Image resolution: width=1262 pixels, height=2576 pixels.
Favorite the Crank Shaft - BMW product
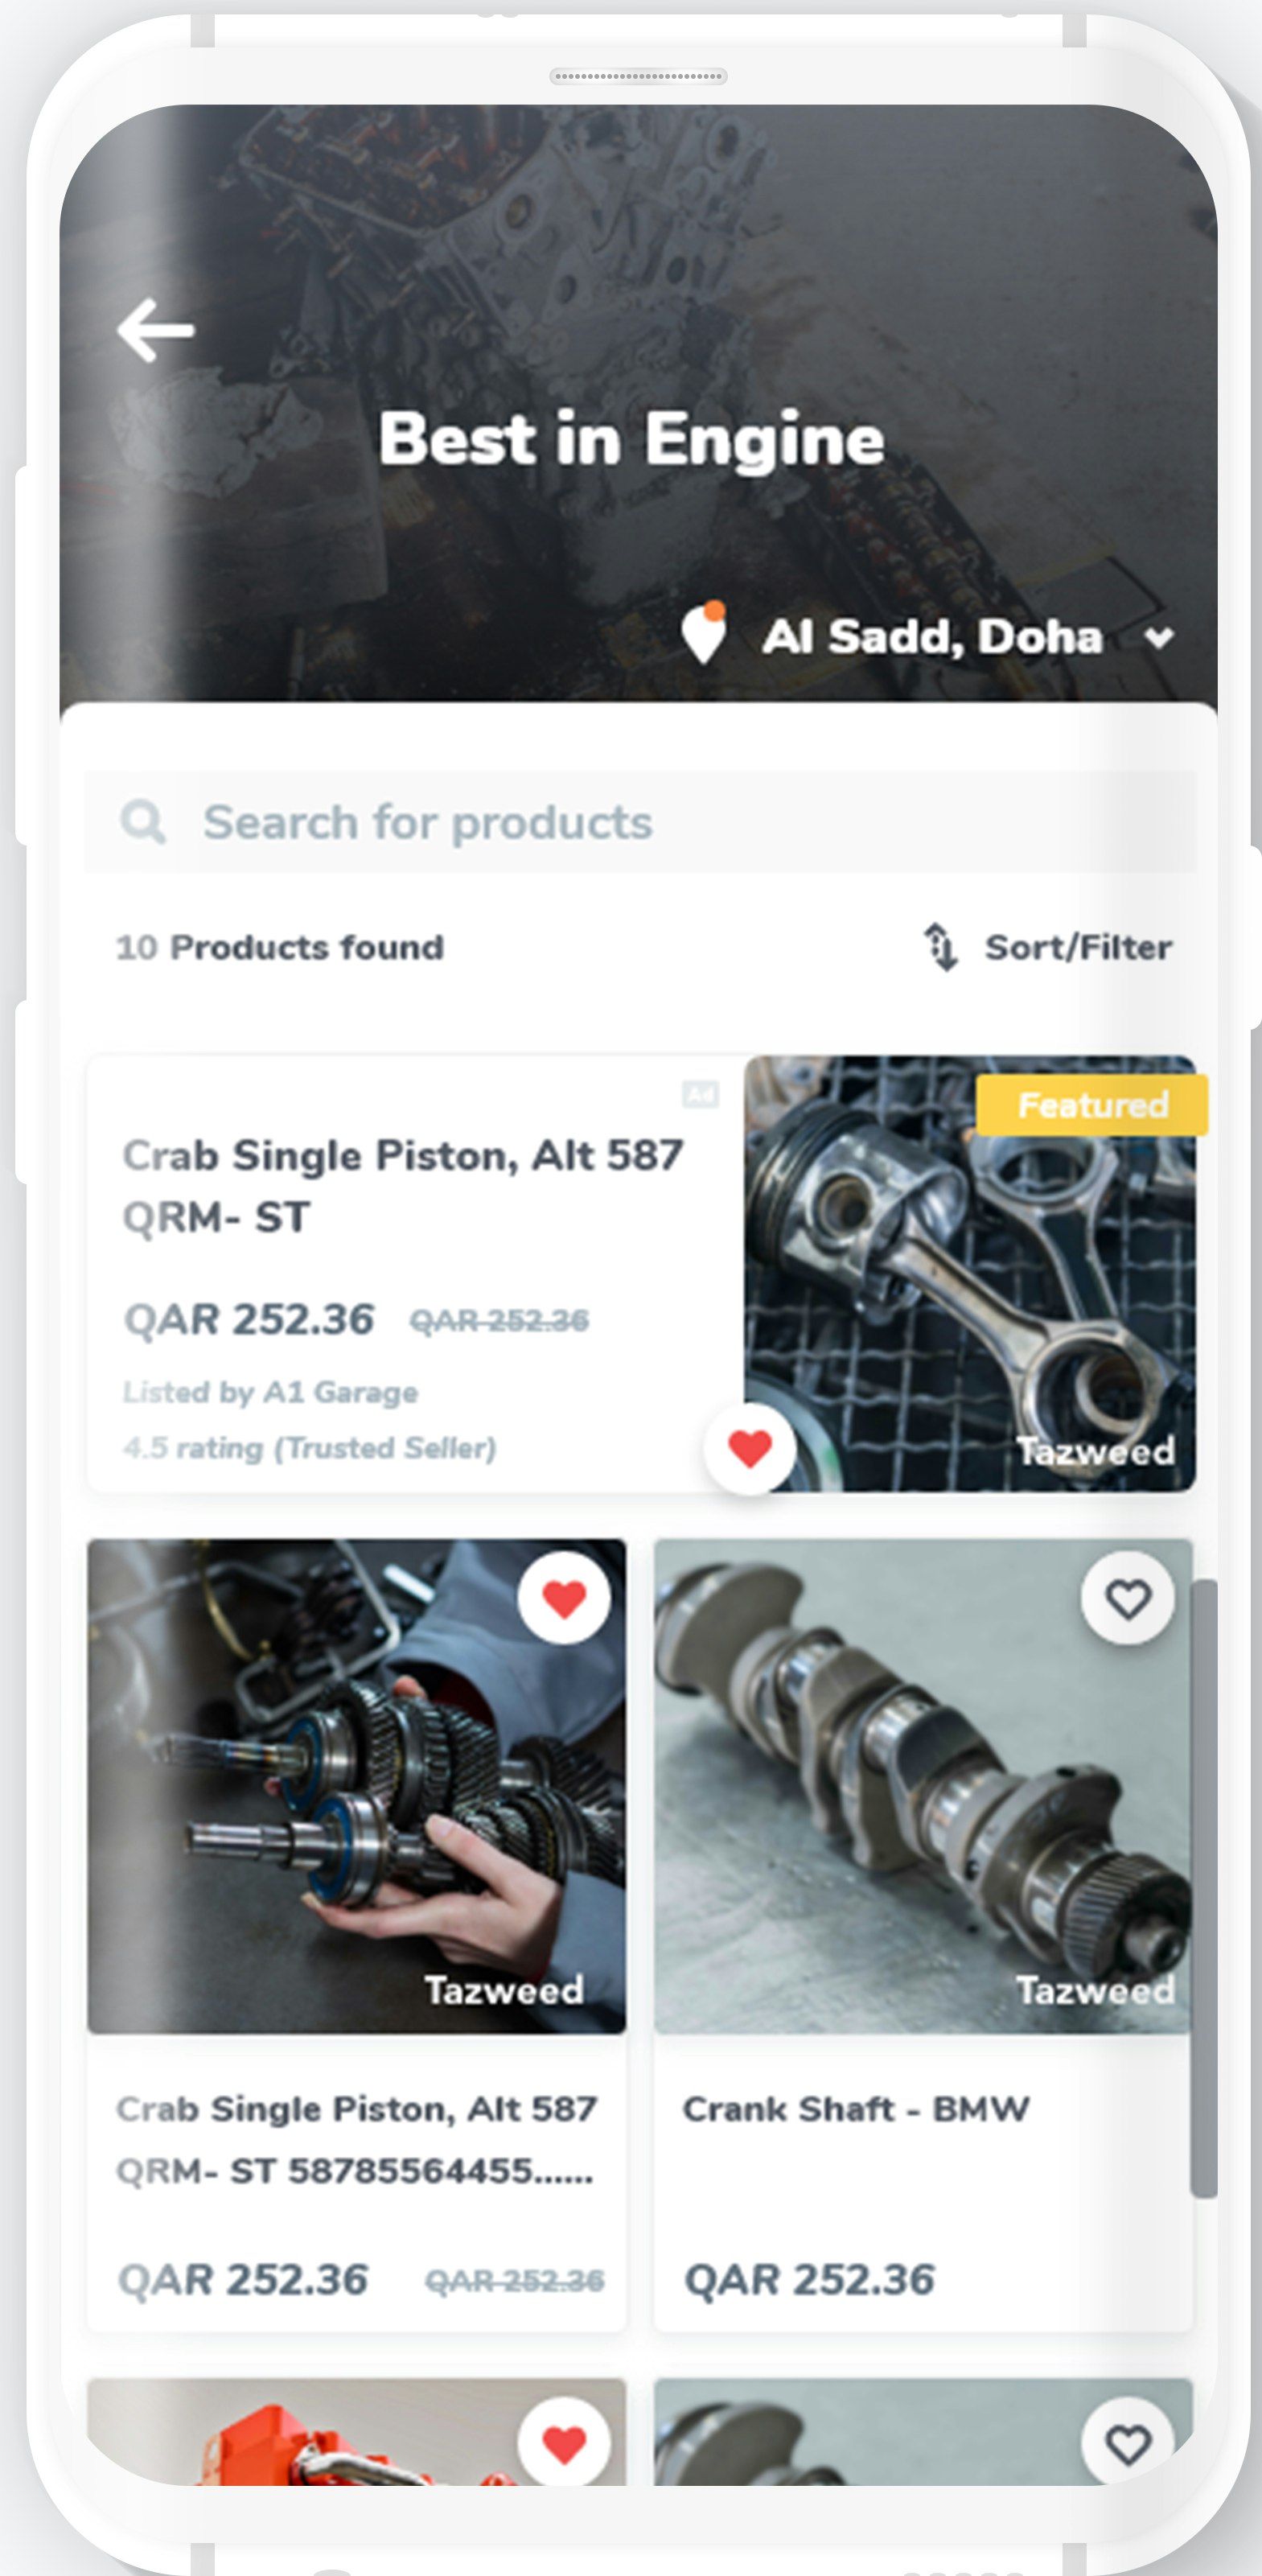1127,1598
